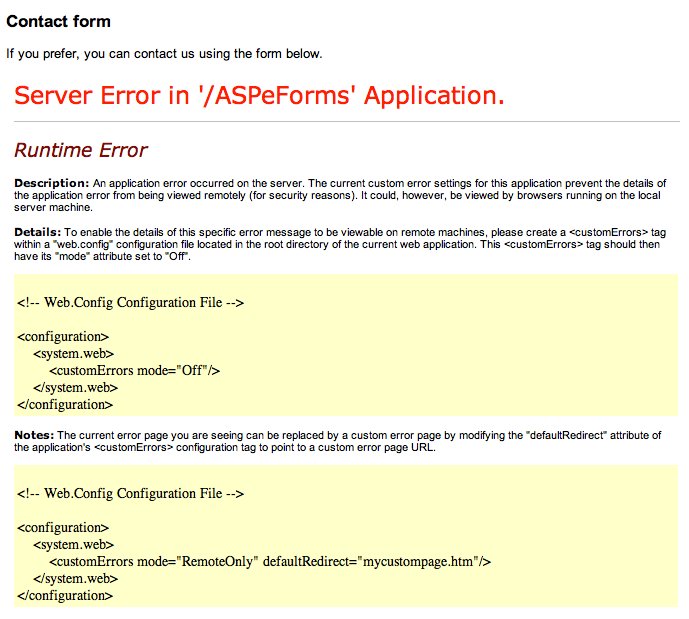The image size is (689, 619).
Task: Click the bold "Description:" label
Action: coord(51,184)
